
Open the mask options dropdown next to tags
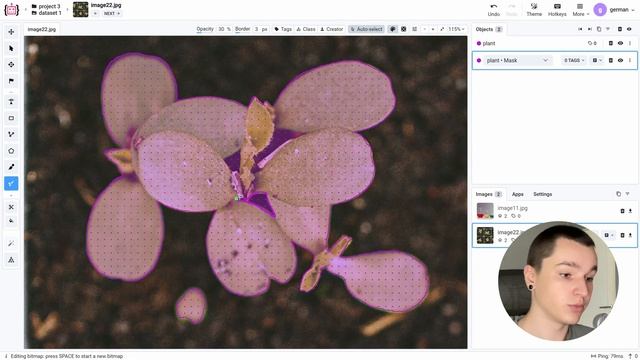pyautogui.click(x=597, y=60)
